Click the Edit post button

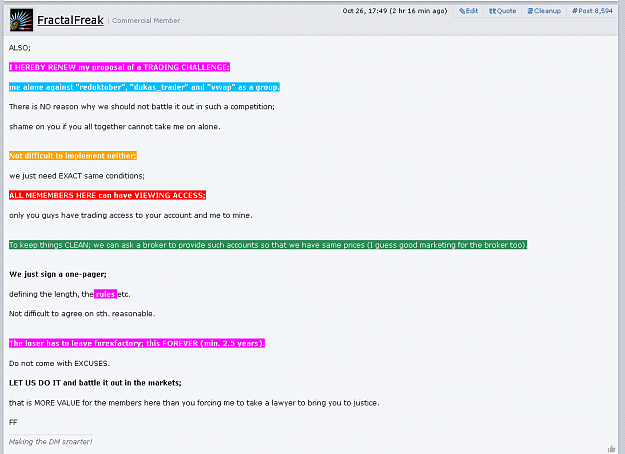[468, 11]
